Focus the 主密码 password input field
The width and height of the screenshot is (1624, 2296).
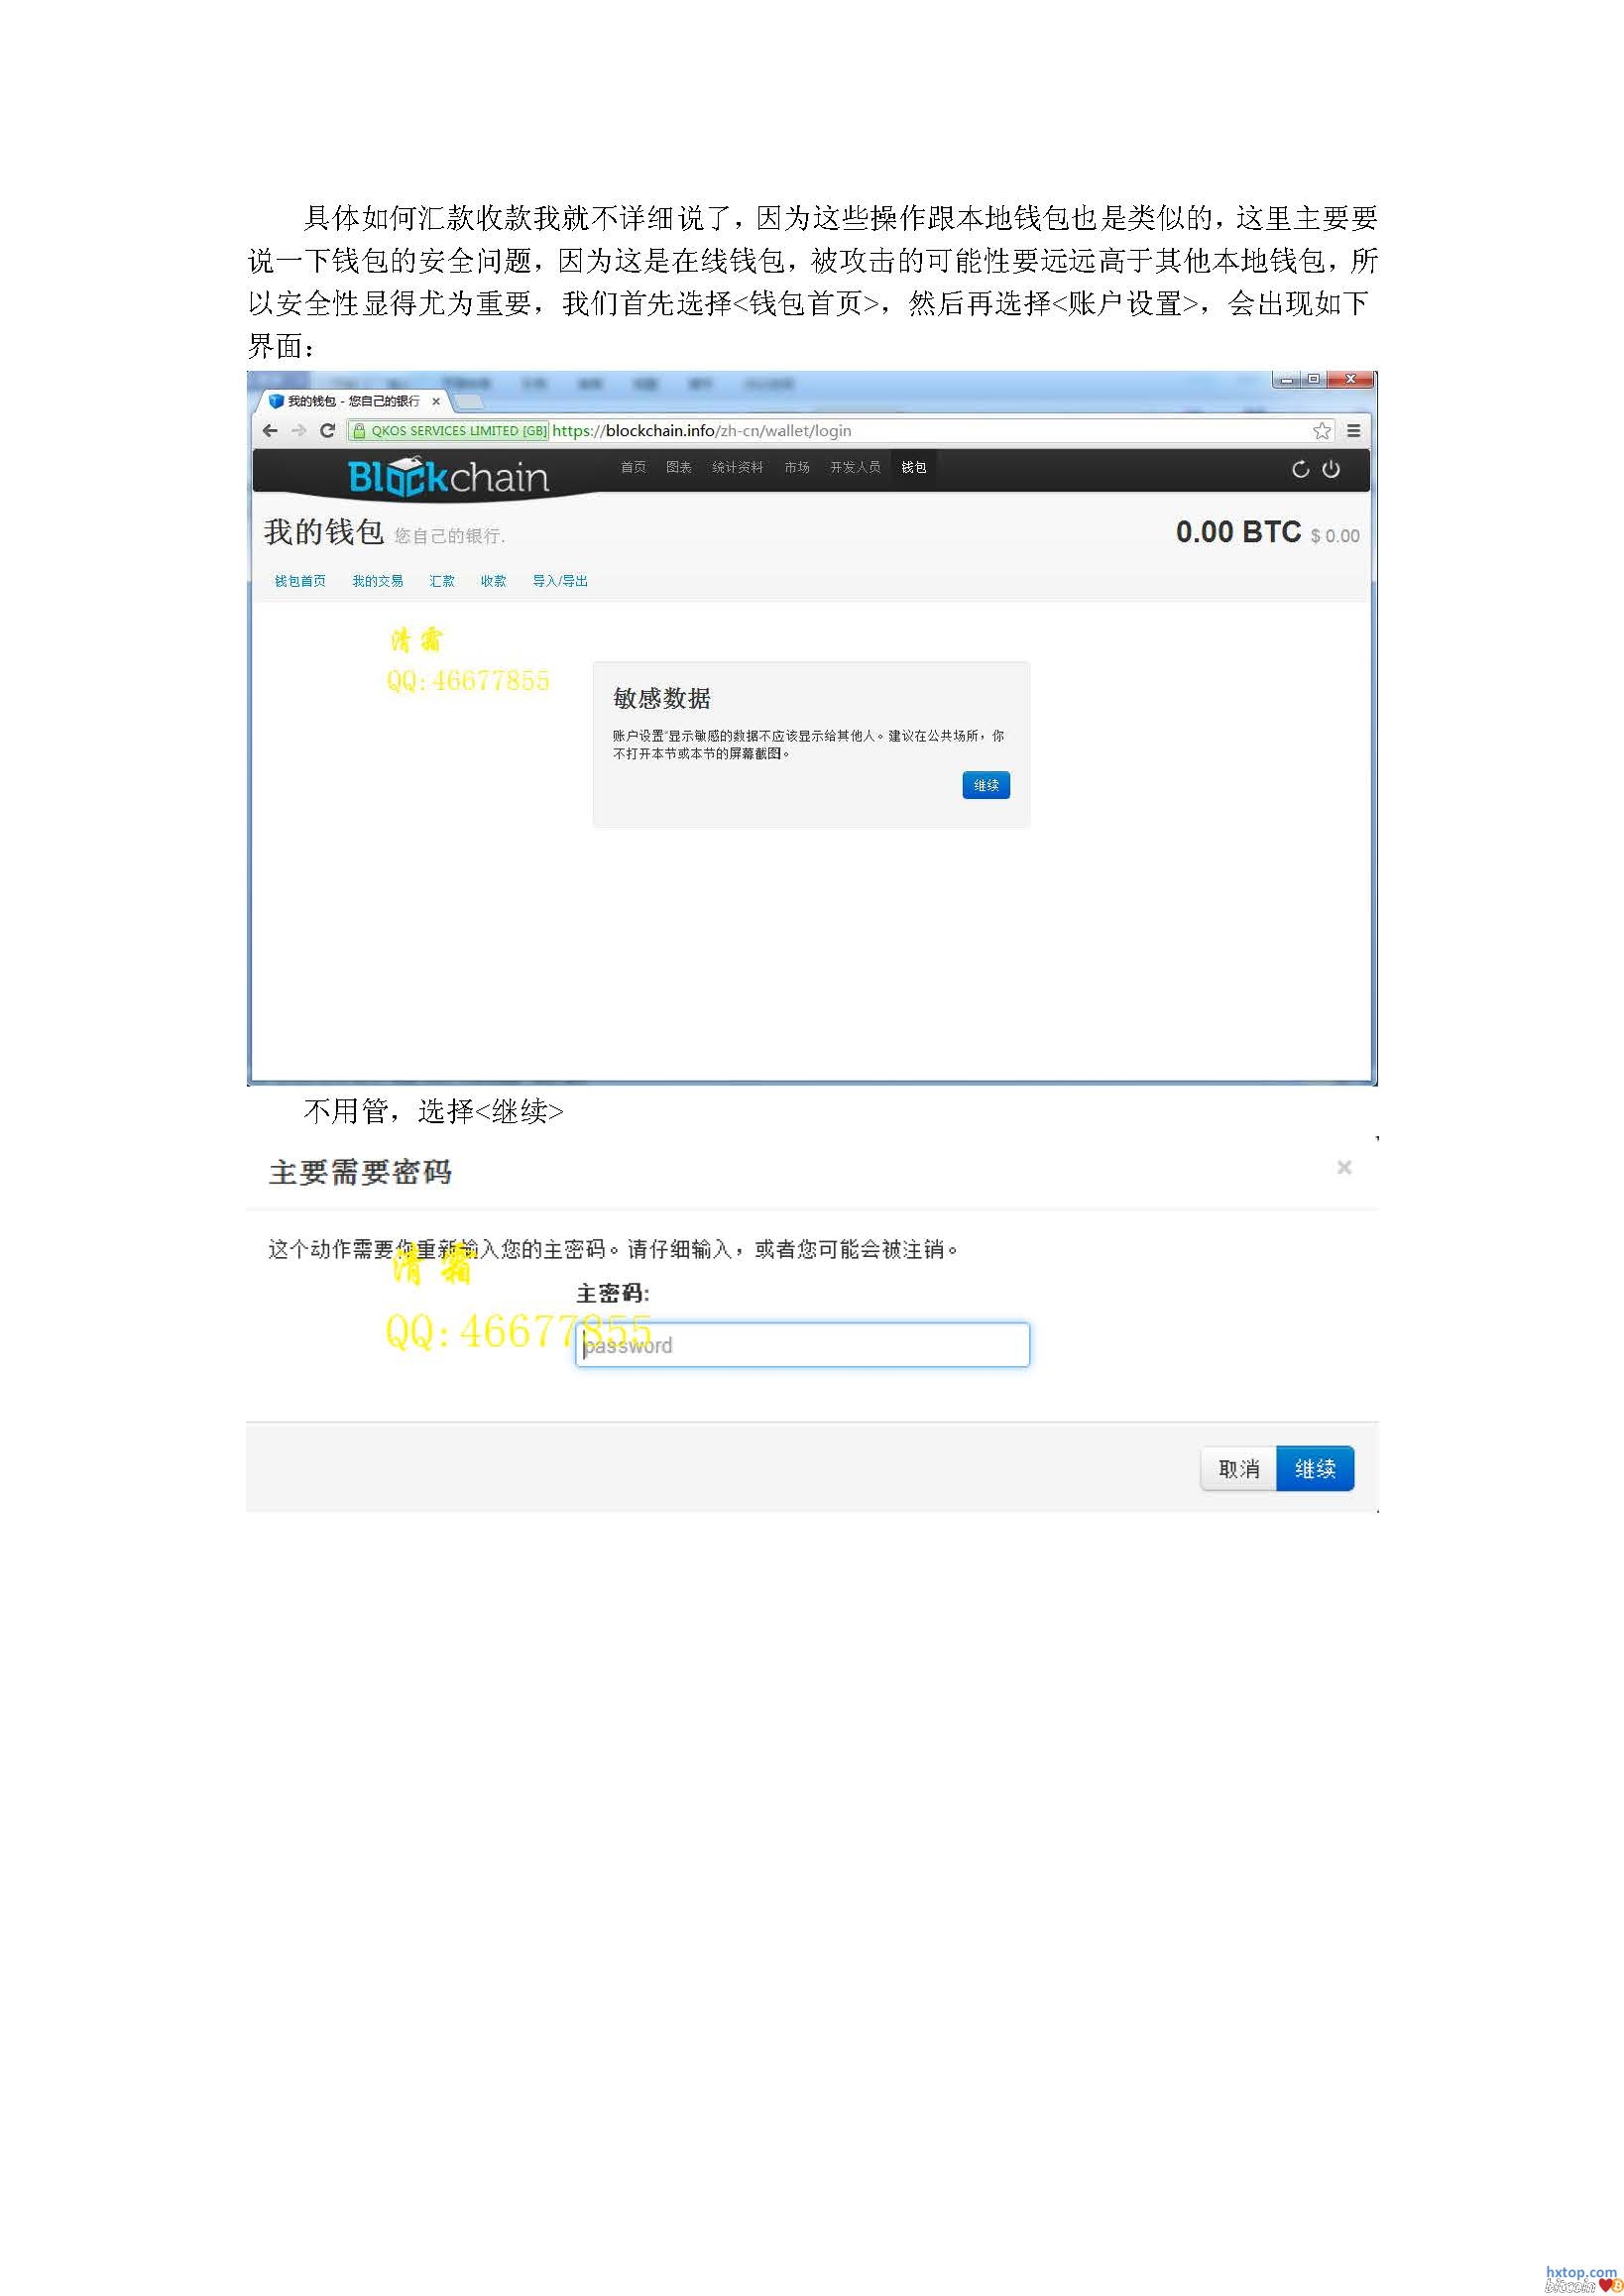pyautogui.click(x=802, y=1345)
